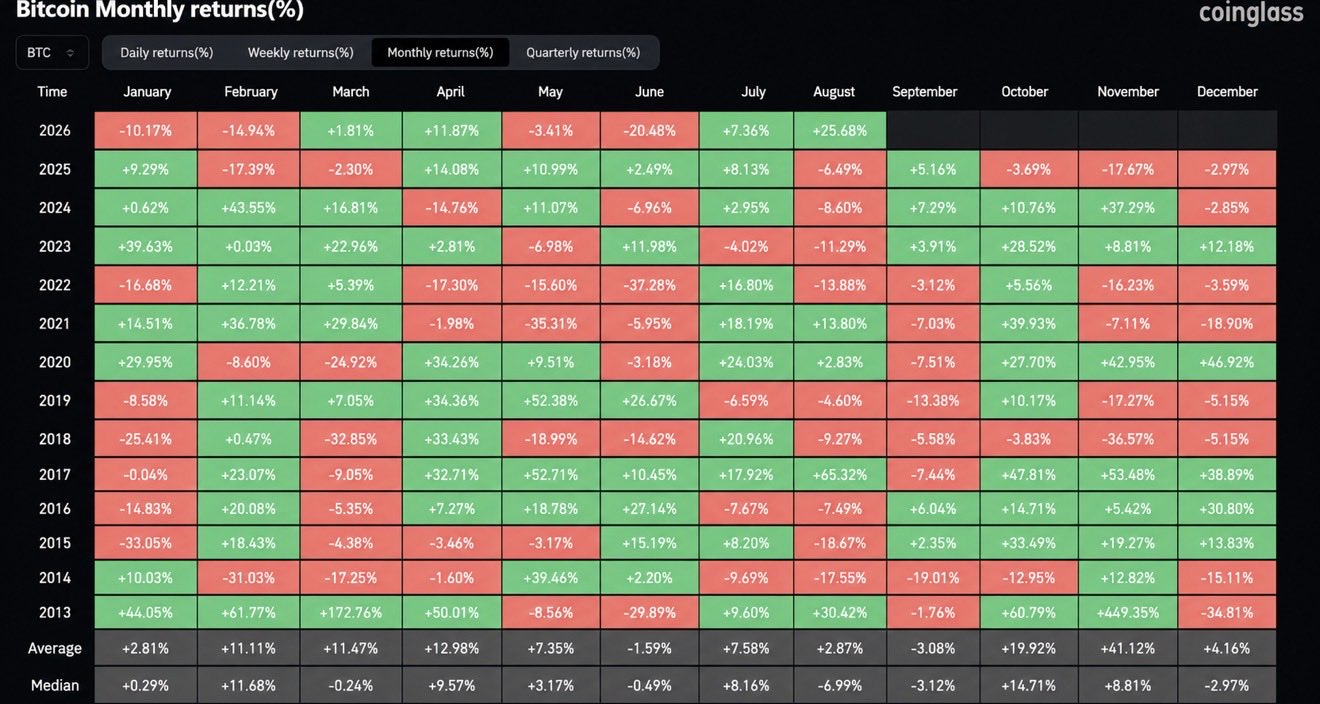Click the 2022 June -37.28% cell
This screenshot has width=1320, height=704.
pyautogui.click(x=650, y=285)
